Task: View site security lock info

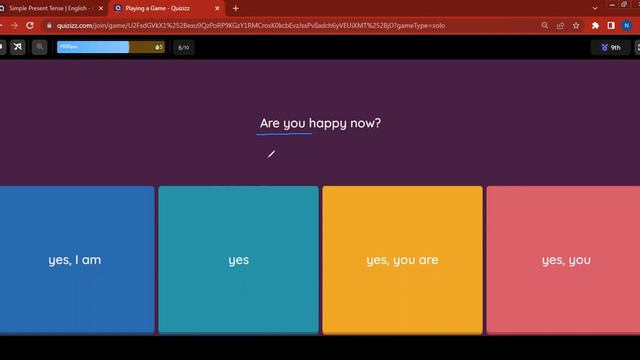Action: 49,25
